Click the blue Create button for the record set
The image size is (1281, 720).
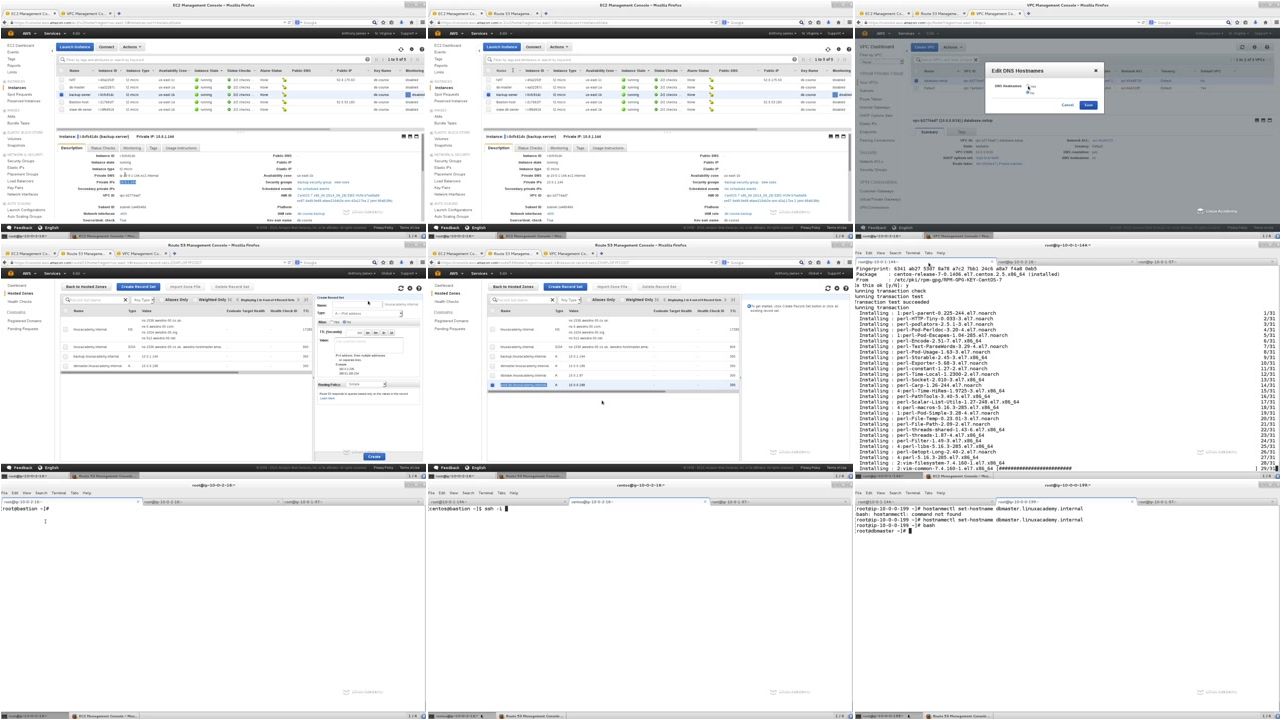(374, 456)
